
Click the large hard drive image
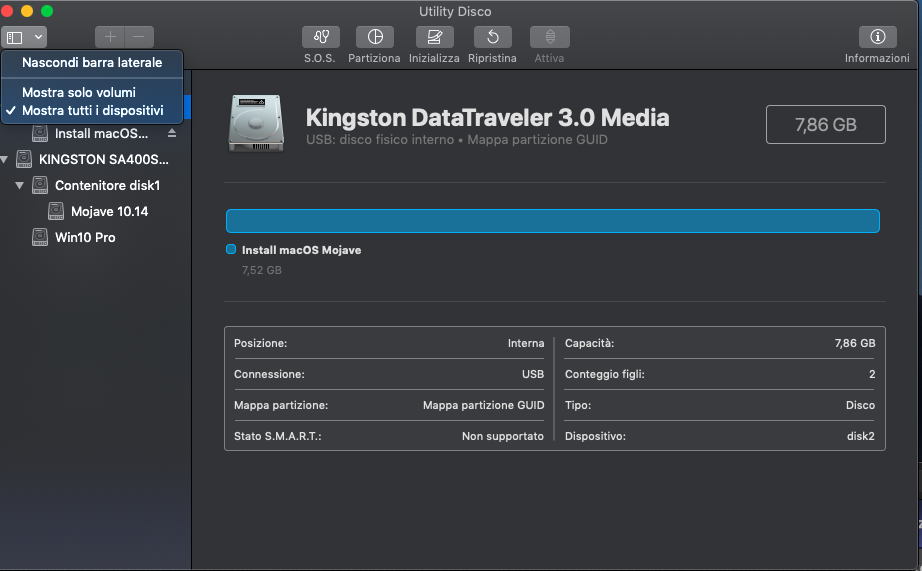[x=256, y=123]
